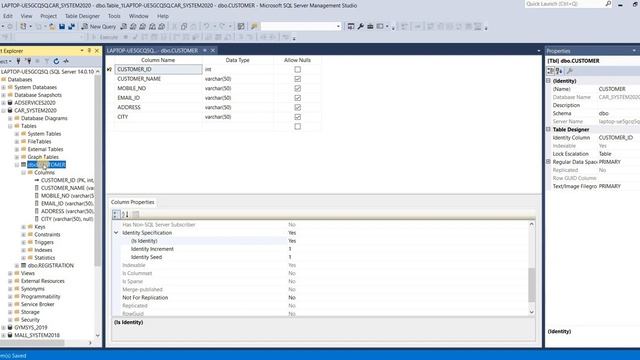Click the Open File folder icon
640x360 pixels.
52,27
